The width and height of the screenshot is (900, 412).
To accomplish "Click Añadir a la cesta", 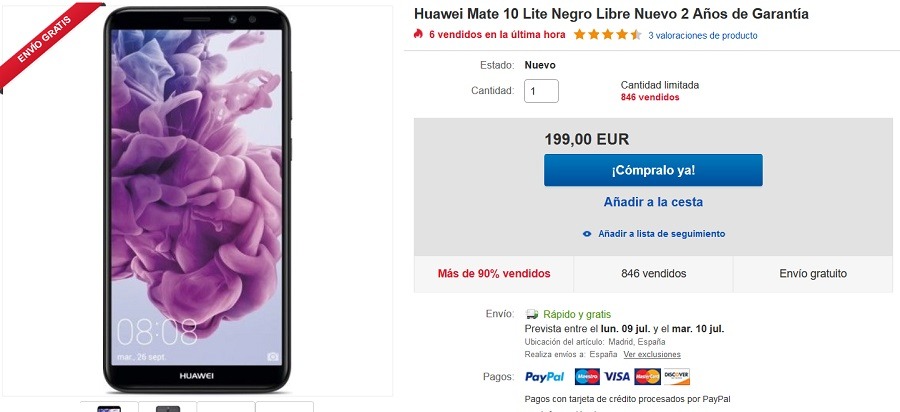I will (x=653, y=202).
